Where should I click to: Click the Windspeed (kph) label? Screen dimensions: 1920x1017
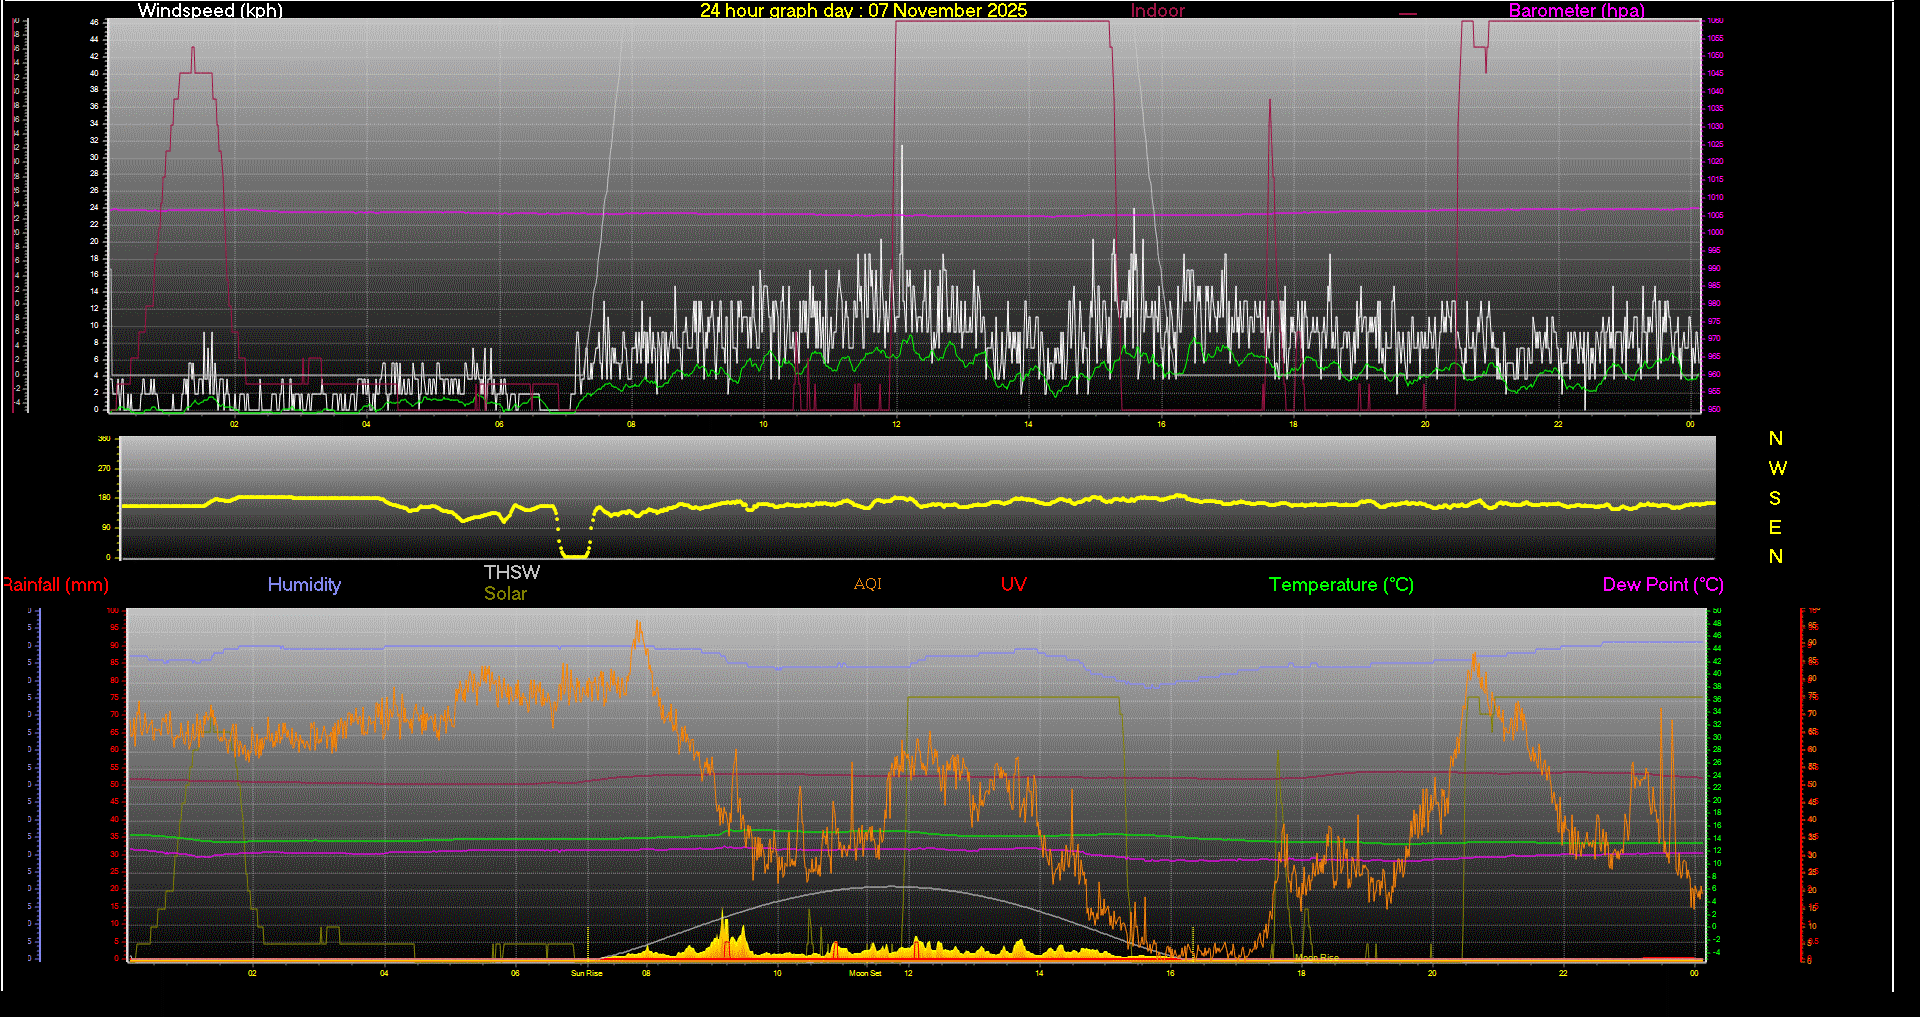pyautogui.click(x=210, y=11)
